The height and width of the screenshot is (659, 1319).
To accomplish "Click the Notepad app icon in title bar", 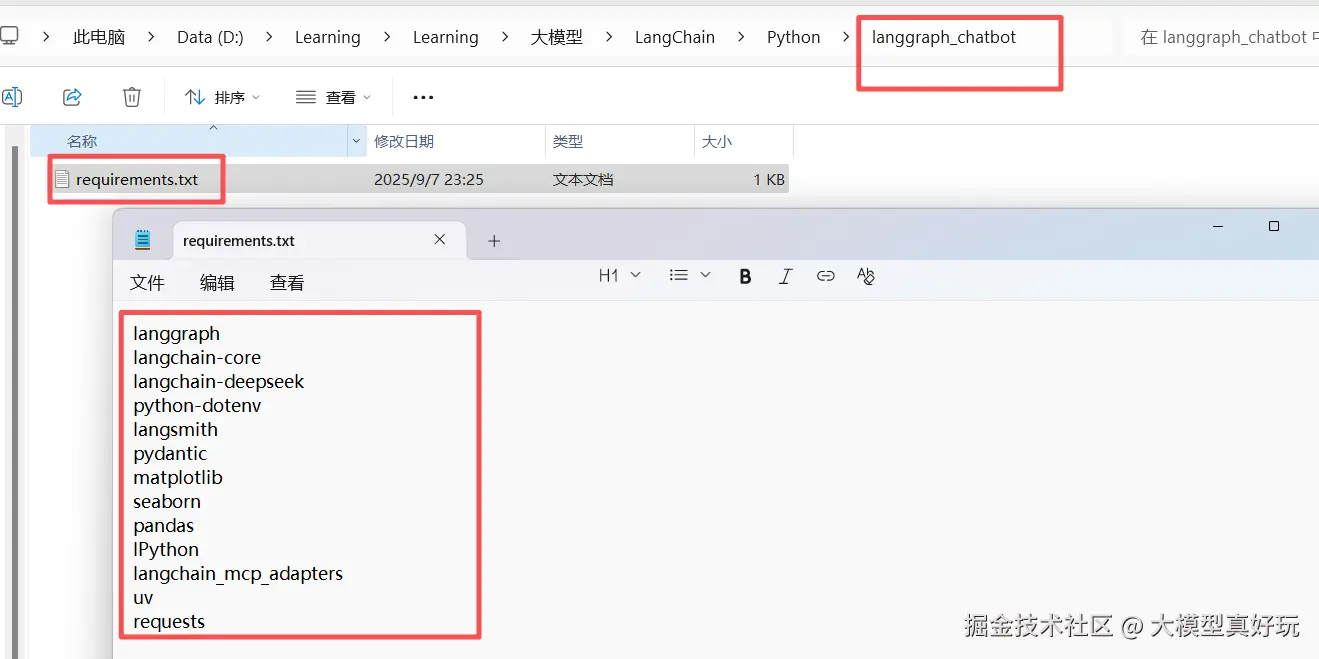I will (143, 240).
